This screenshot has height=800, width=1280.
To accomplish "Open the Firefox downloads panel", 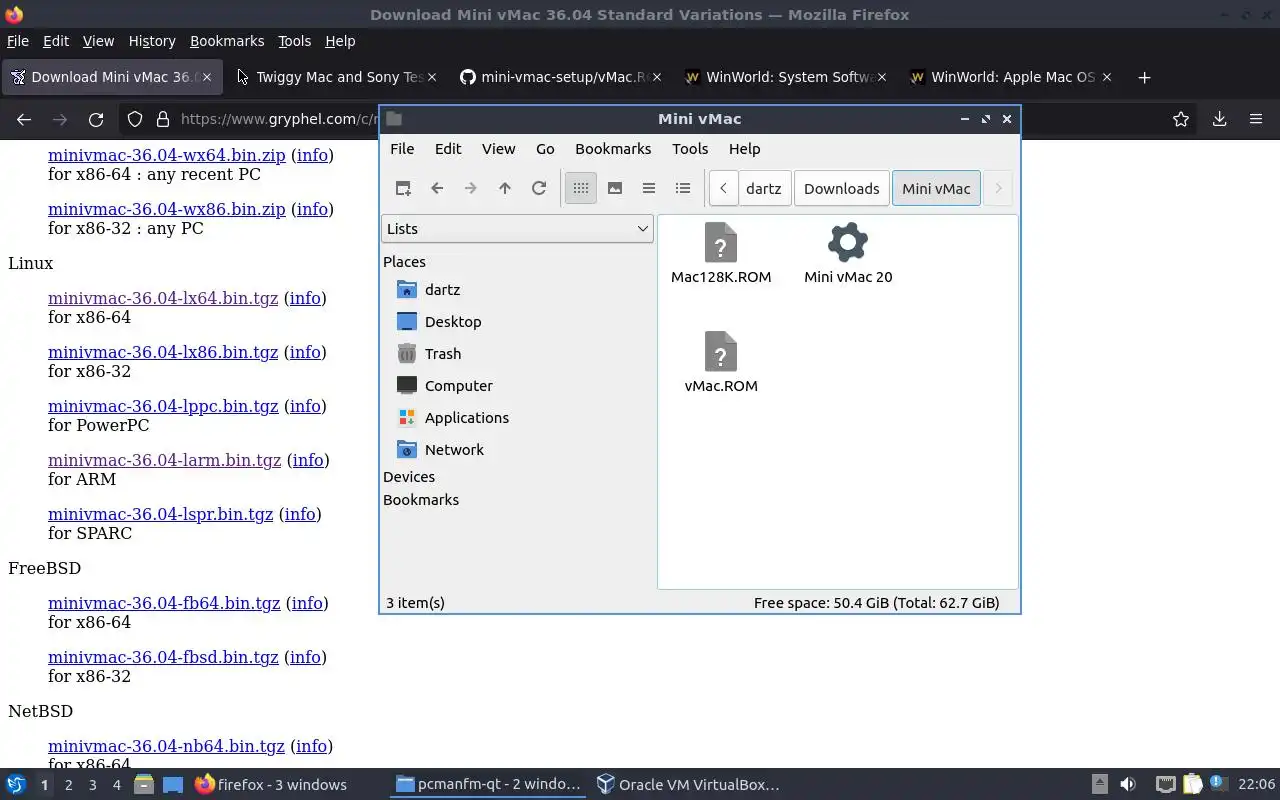I will (x=1219, y=119).
